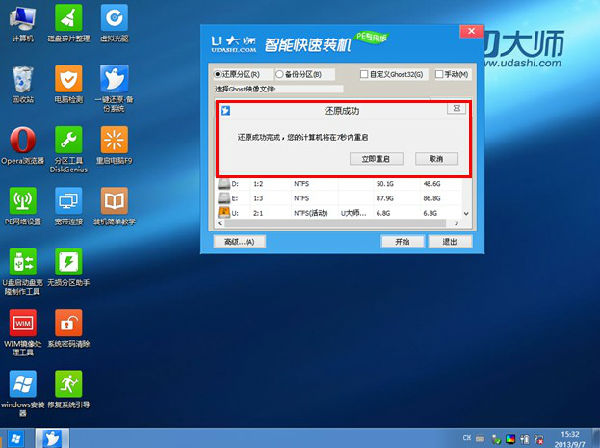
Task: Launch DiskGenius partition tool icon
Action: [69, 141]
